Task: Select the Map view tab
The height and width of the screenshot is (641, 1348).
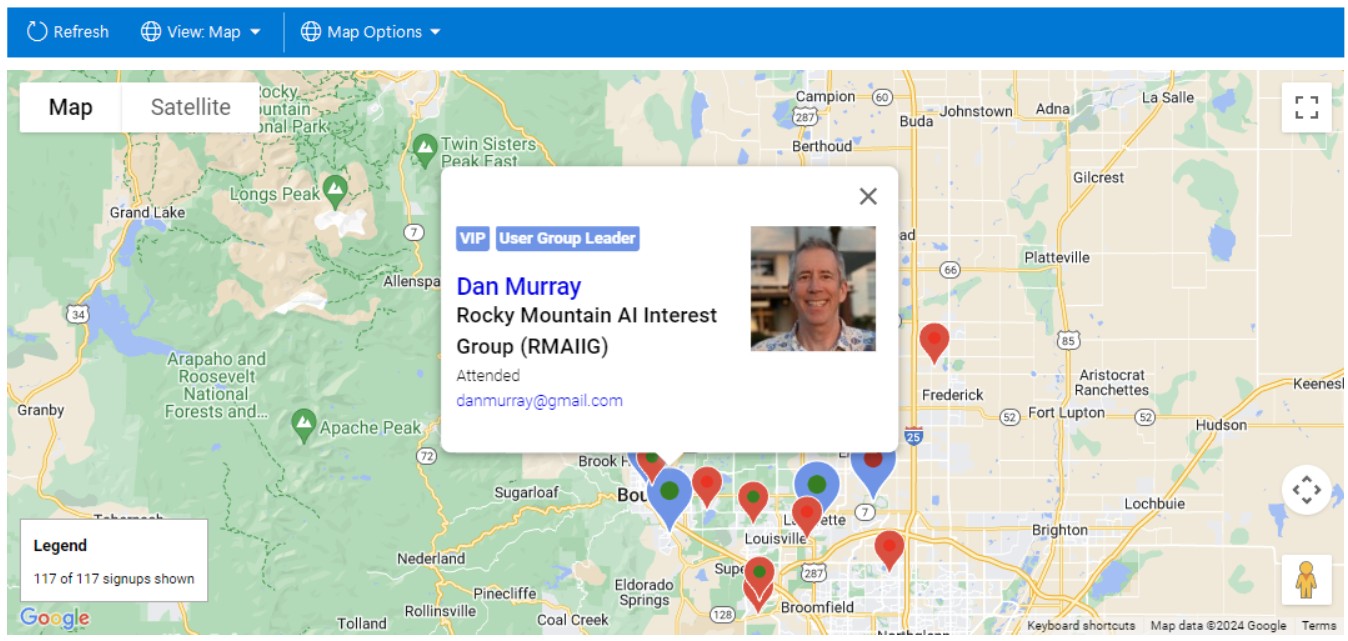Action: (71, 107)
